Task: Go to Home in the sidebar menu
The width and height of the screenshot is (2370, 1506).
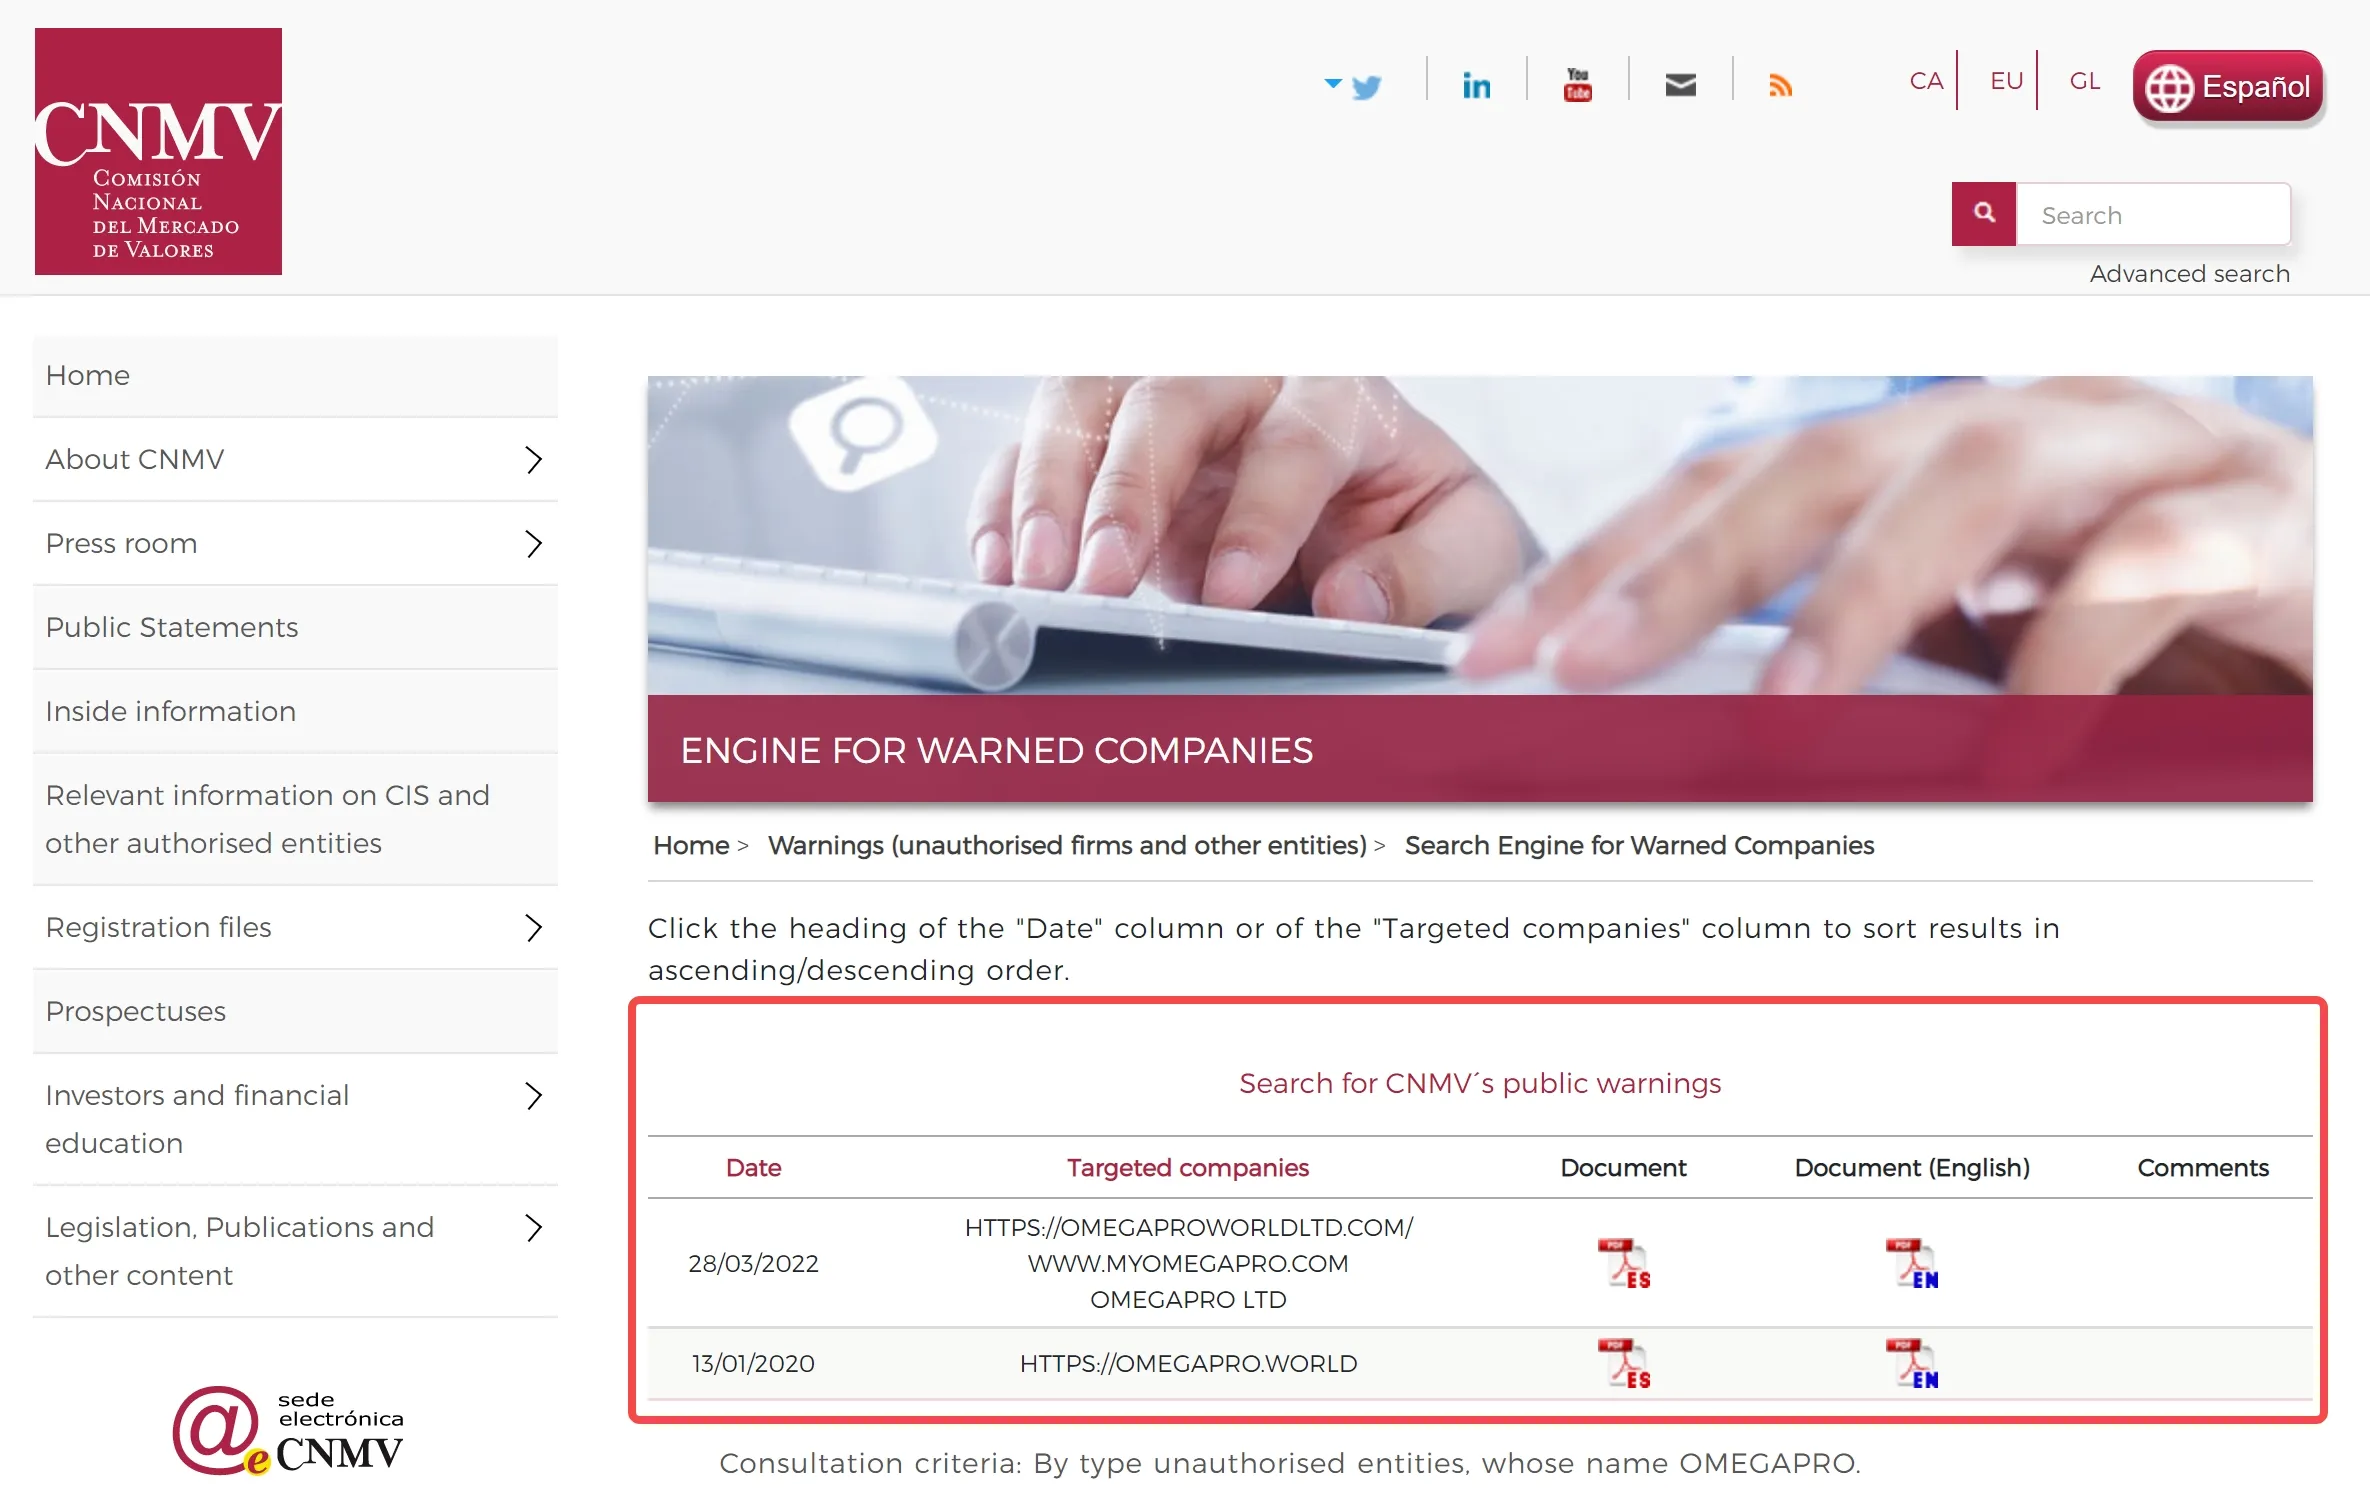Action: pyautogui.click(x=295, y=375)
